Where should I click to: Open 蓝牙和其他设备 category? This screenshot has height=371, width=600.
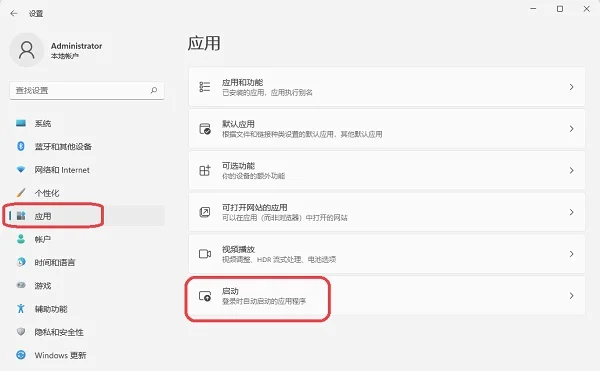click(x=87, y=146)
